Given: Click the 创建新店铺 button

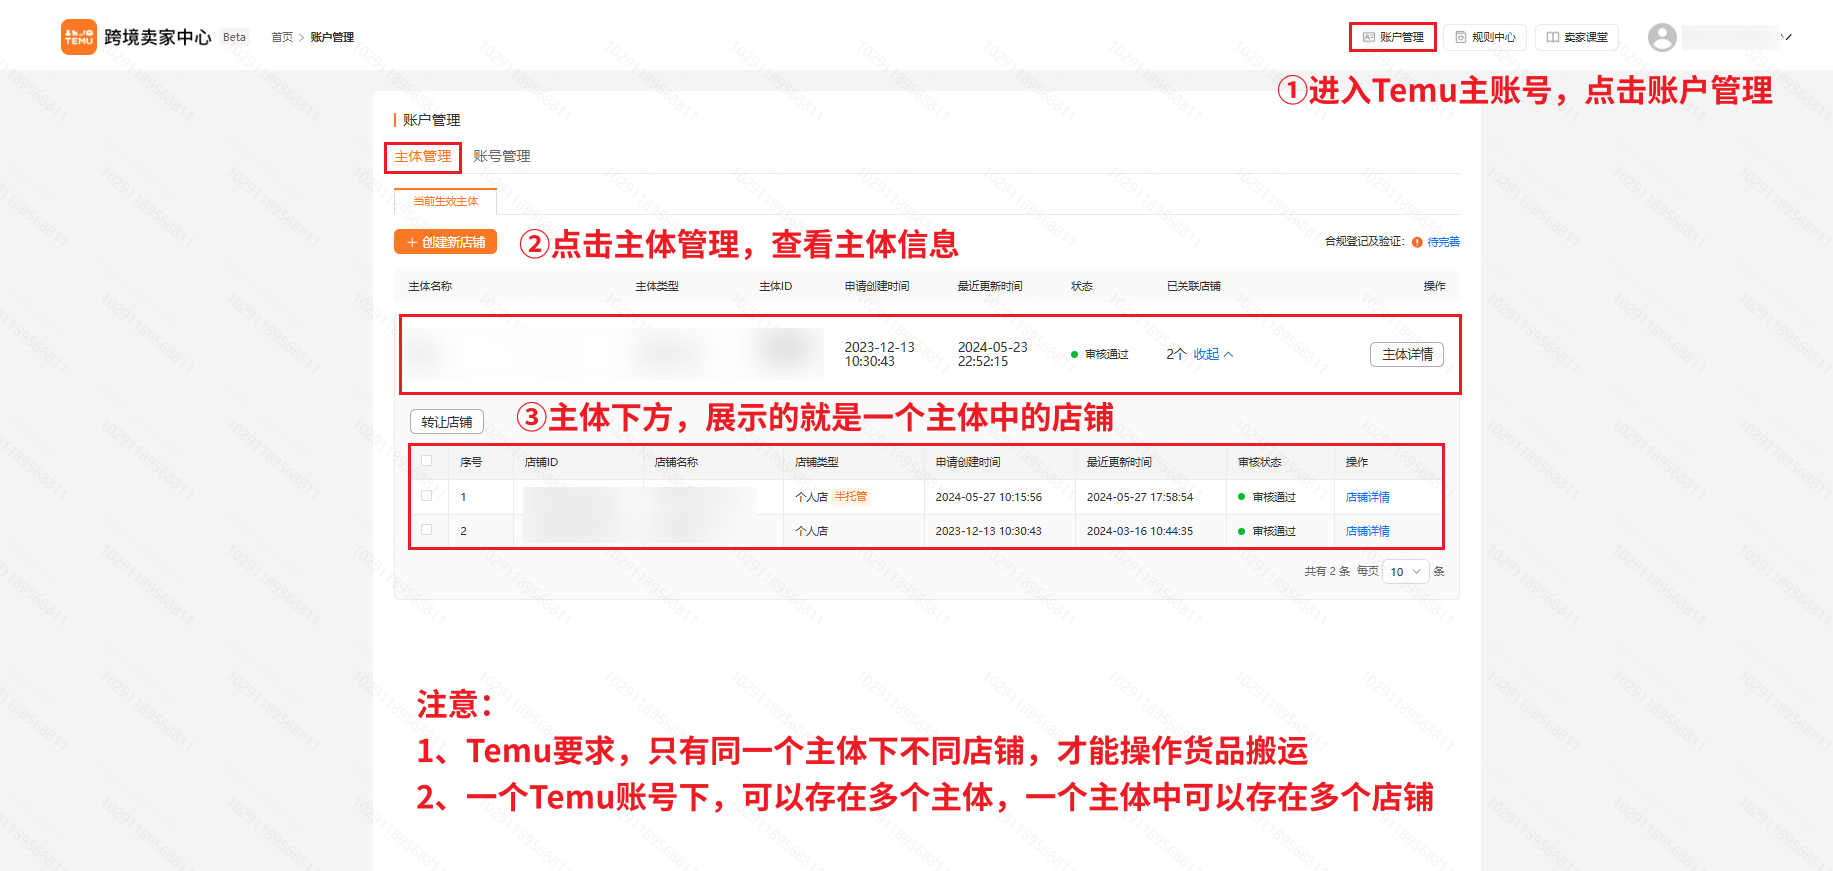Looking at the screenshot, I should [446, 242].
